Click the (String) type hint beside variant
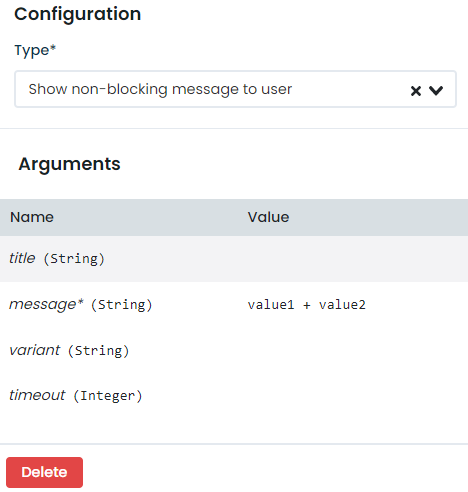This screenshot has height=492, width=468. 99,351
